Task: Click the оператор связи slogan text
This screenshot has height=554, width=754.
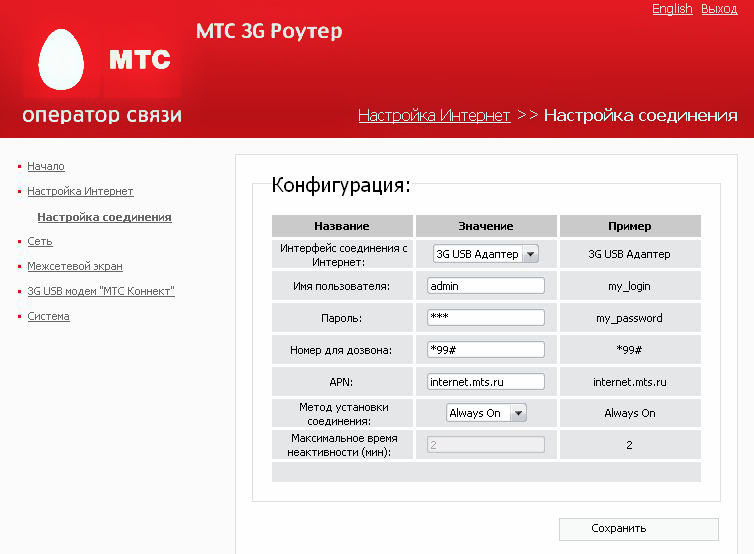Action: [x=102, y=115]
